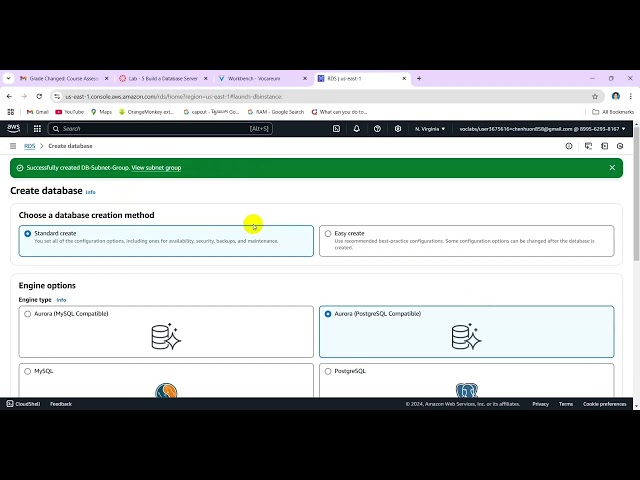640x480 pixels.
Task: View site information icon in address bar
Action: point(57,96)
